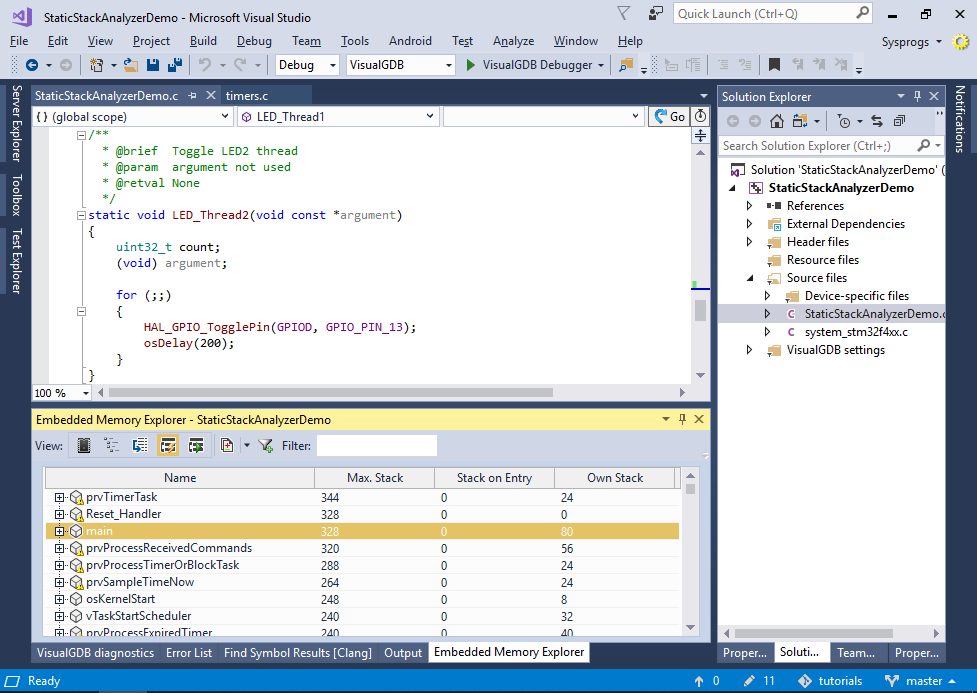Click the clock icon beside the Go button
977x693 pixels.
(700, 117)
